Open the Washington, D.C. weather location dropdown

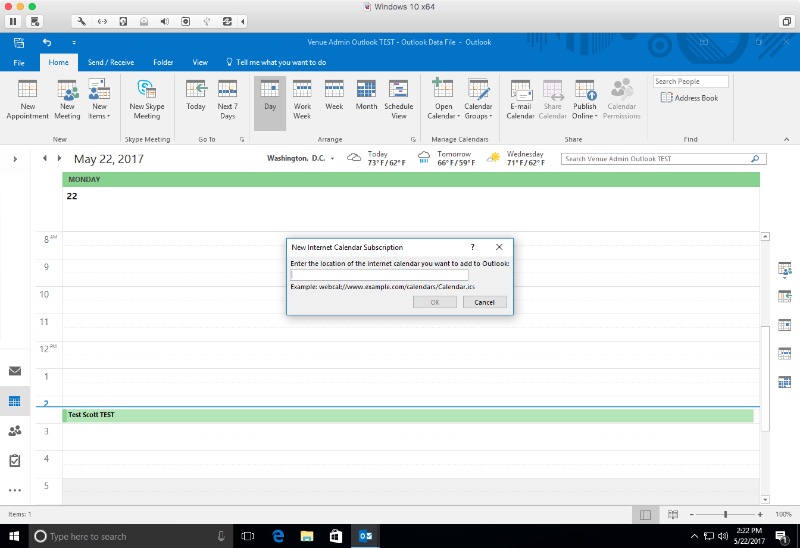(x=332, y=159)
